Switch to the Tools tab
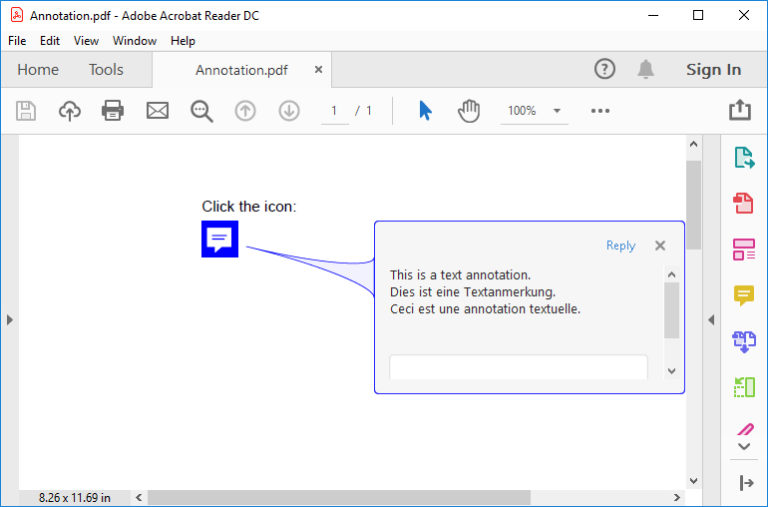 tap(106, 70)
